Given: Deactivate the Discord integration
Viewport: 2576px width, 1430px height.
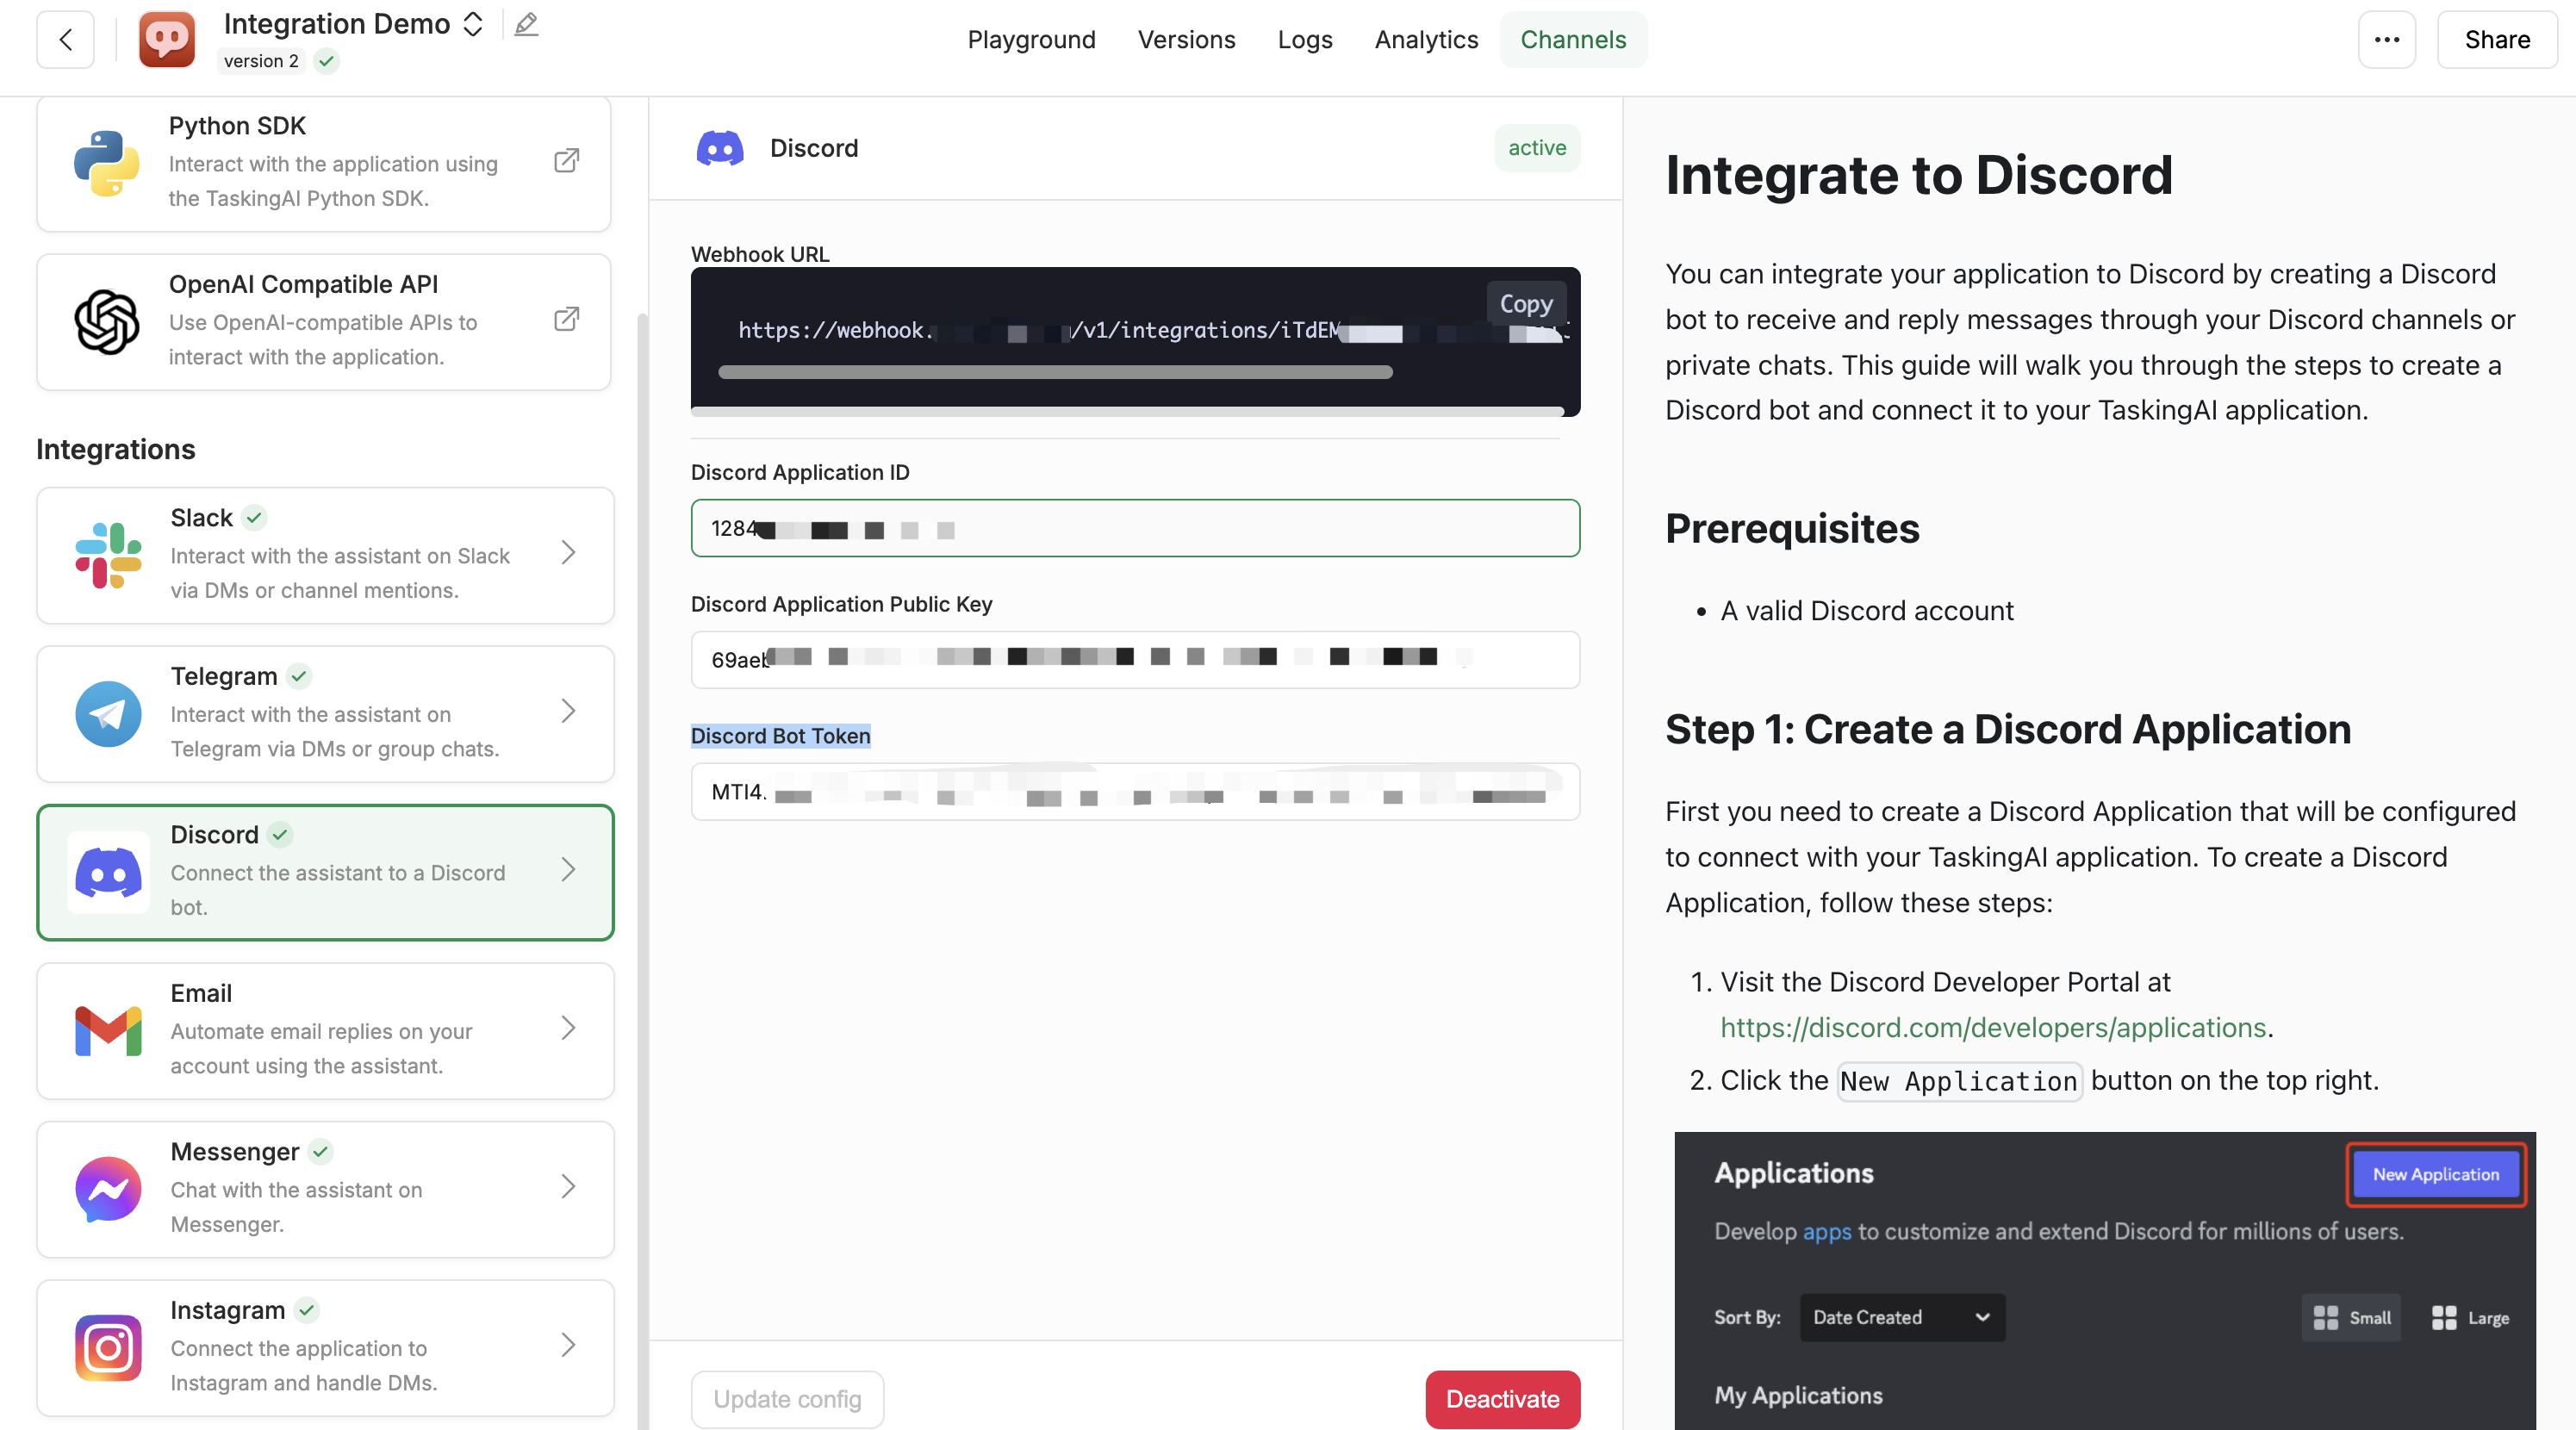Looking at the screenshot, I should pyautogui.click(x=1502, y=1400).
